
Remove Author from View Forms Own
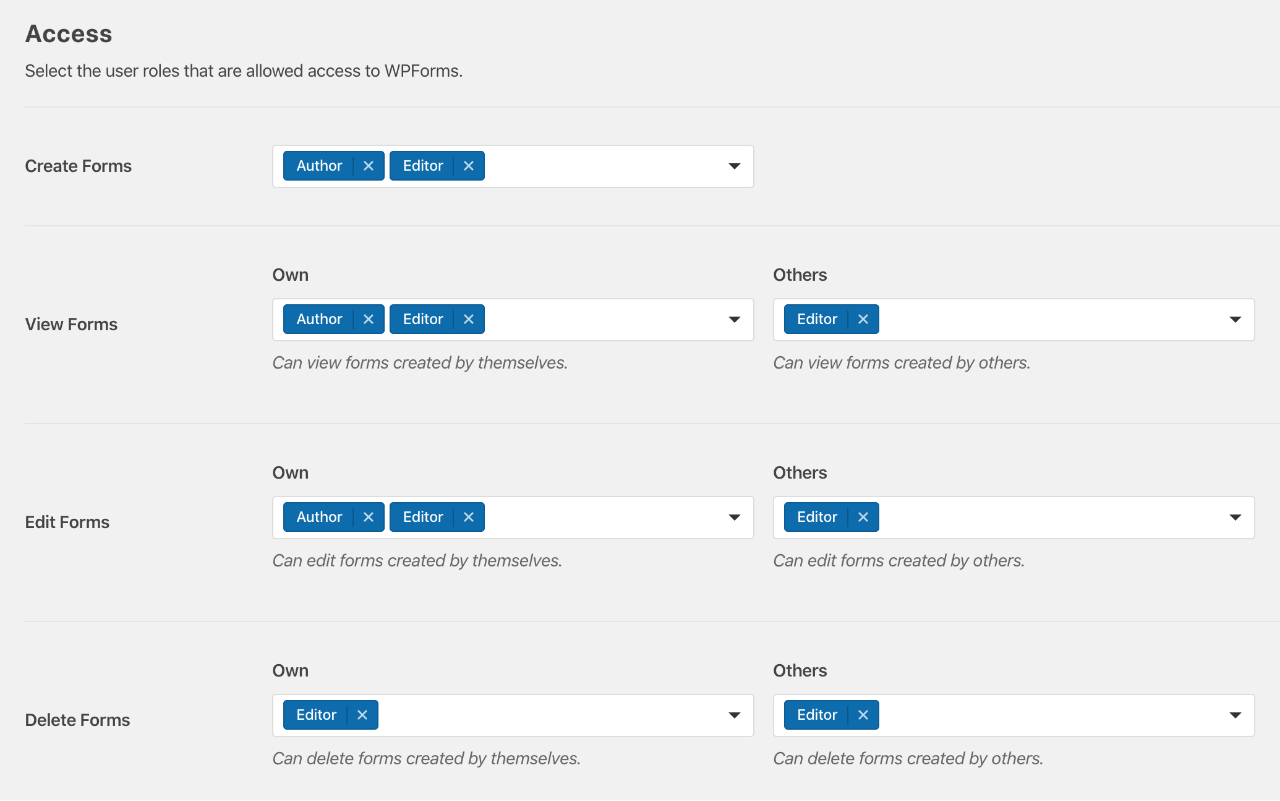[x=368, y=319]
